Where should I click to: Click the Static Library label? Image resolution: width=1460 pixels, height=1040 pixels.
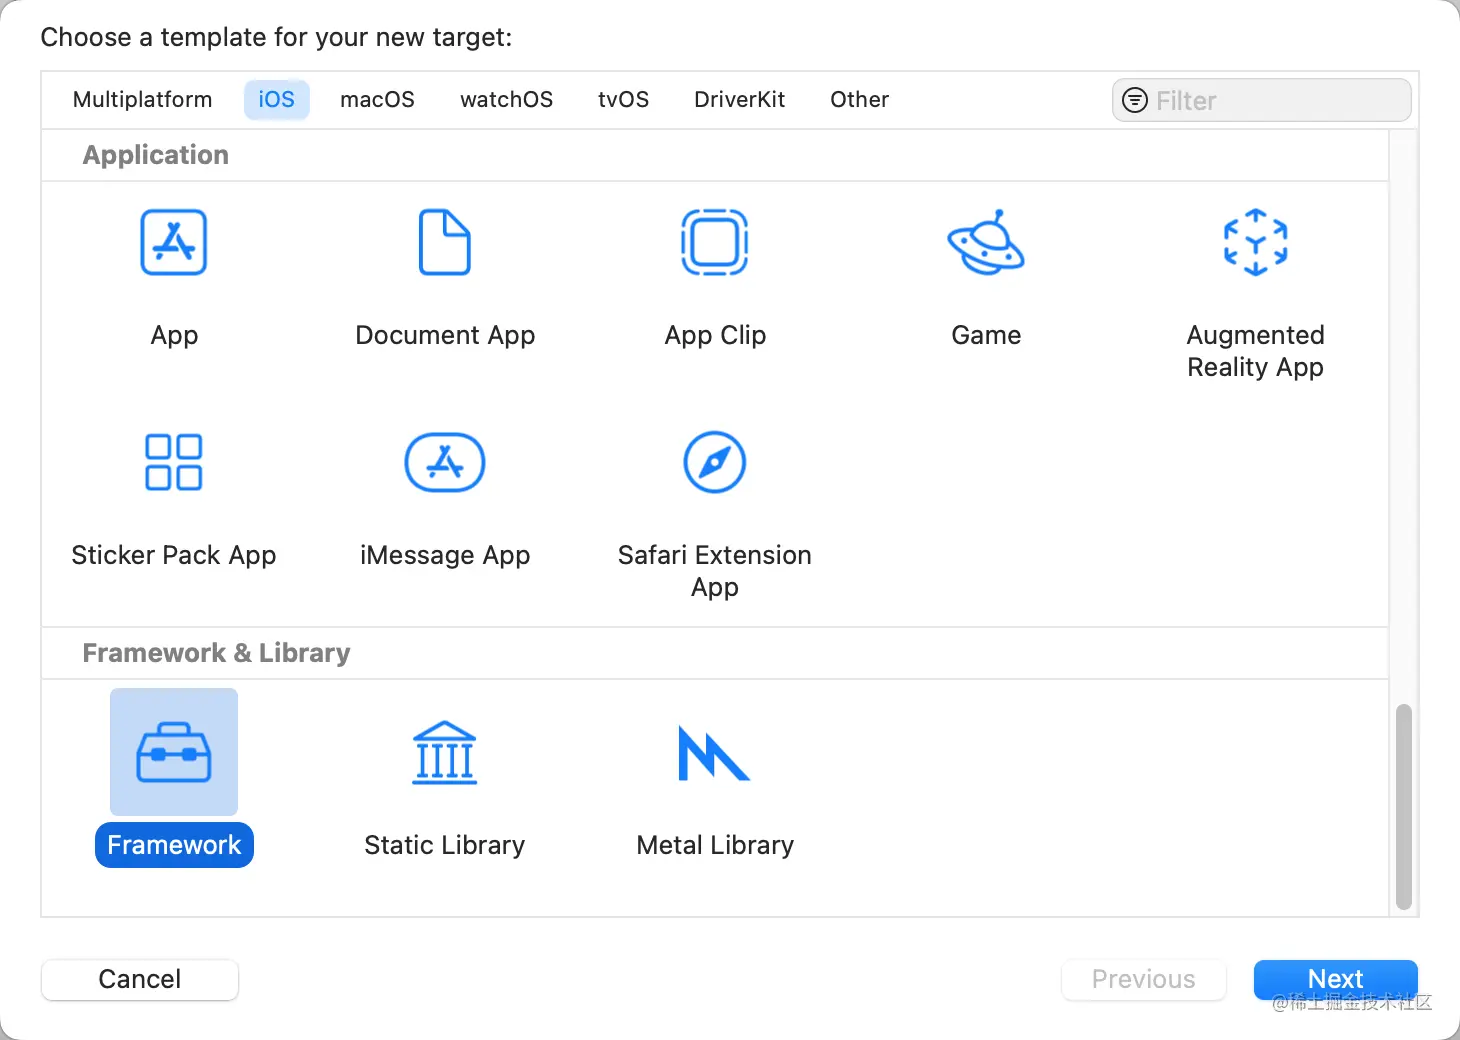[x=445, y=845]
